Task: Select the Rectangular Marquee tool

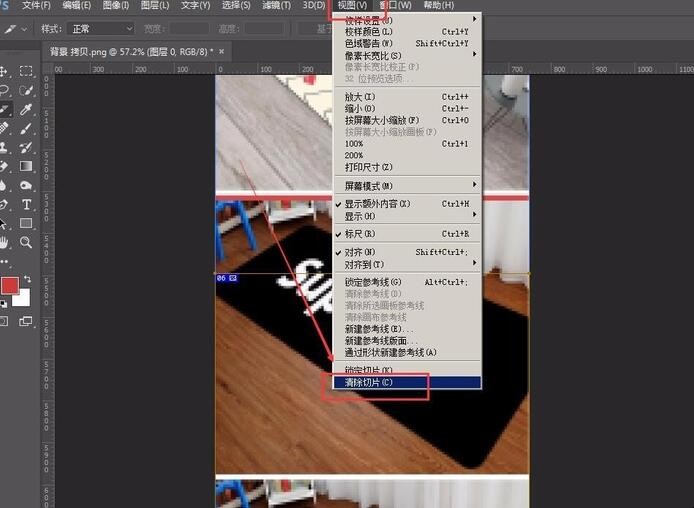Action: (x=26, y=71)
